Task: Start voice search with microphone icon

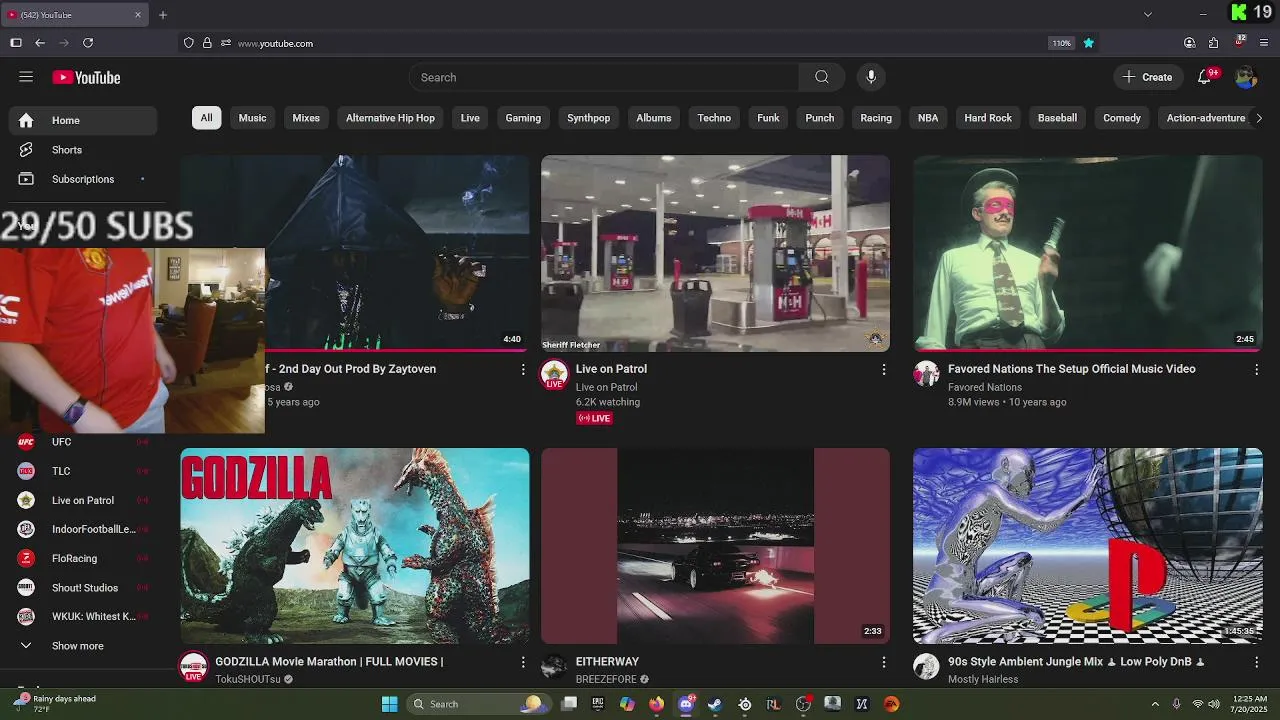Action: pyautogui.click(x=871, y=77)
